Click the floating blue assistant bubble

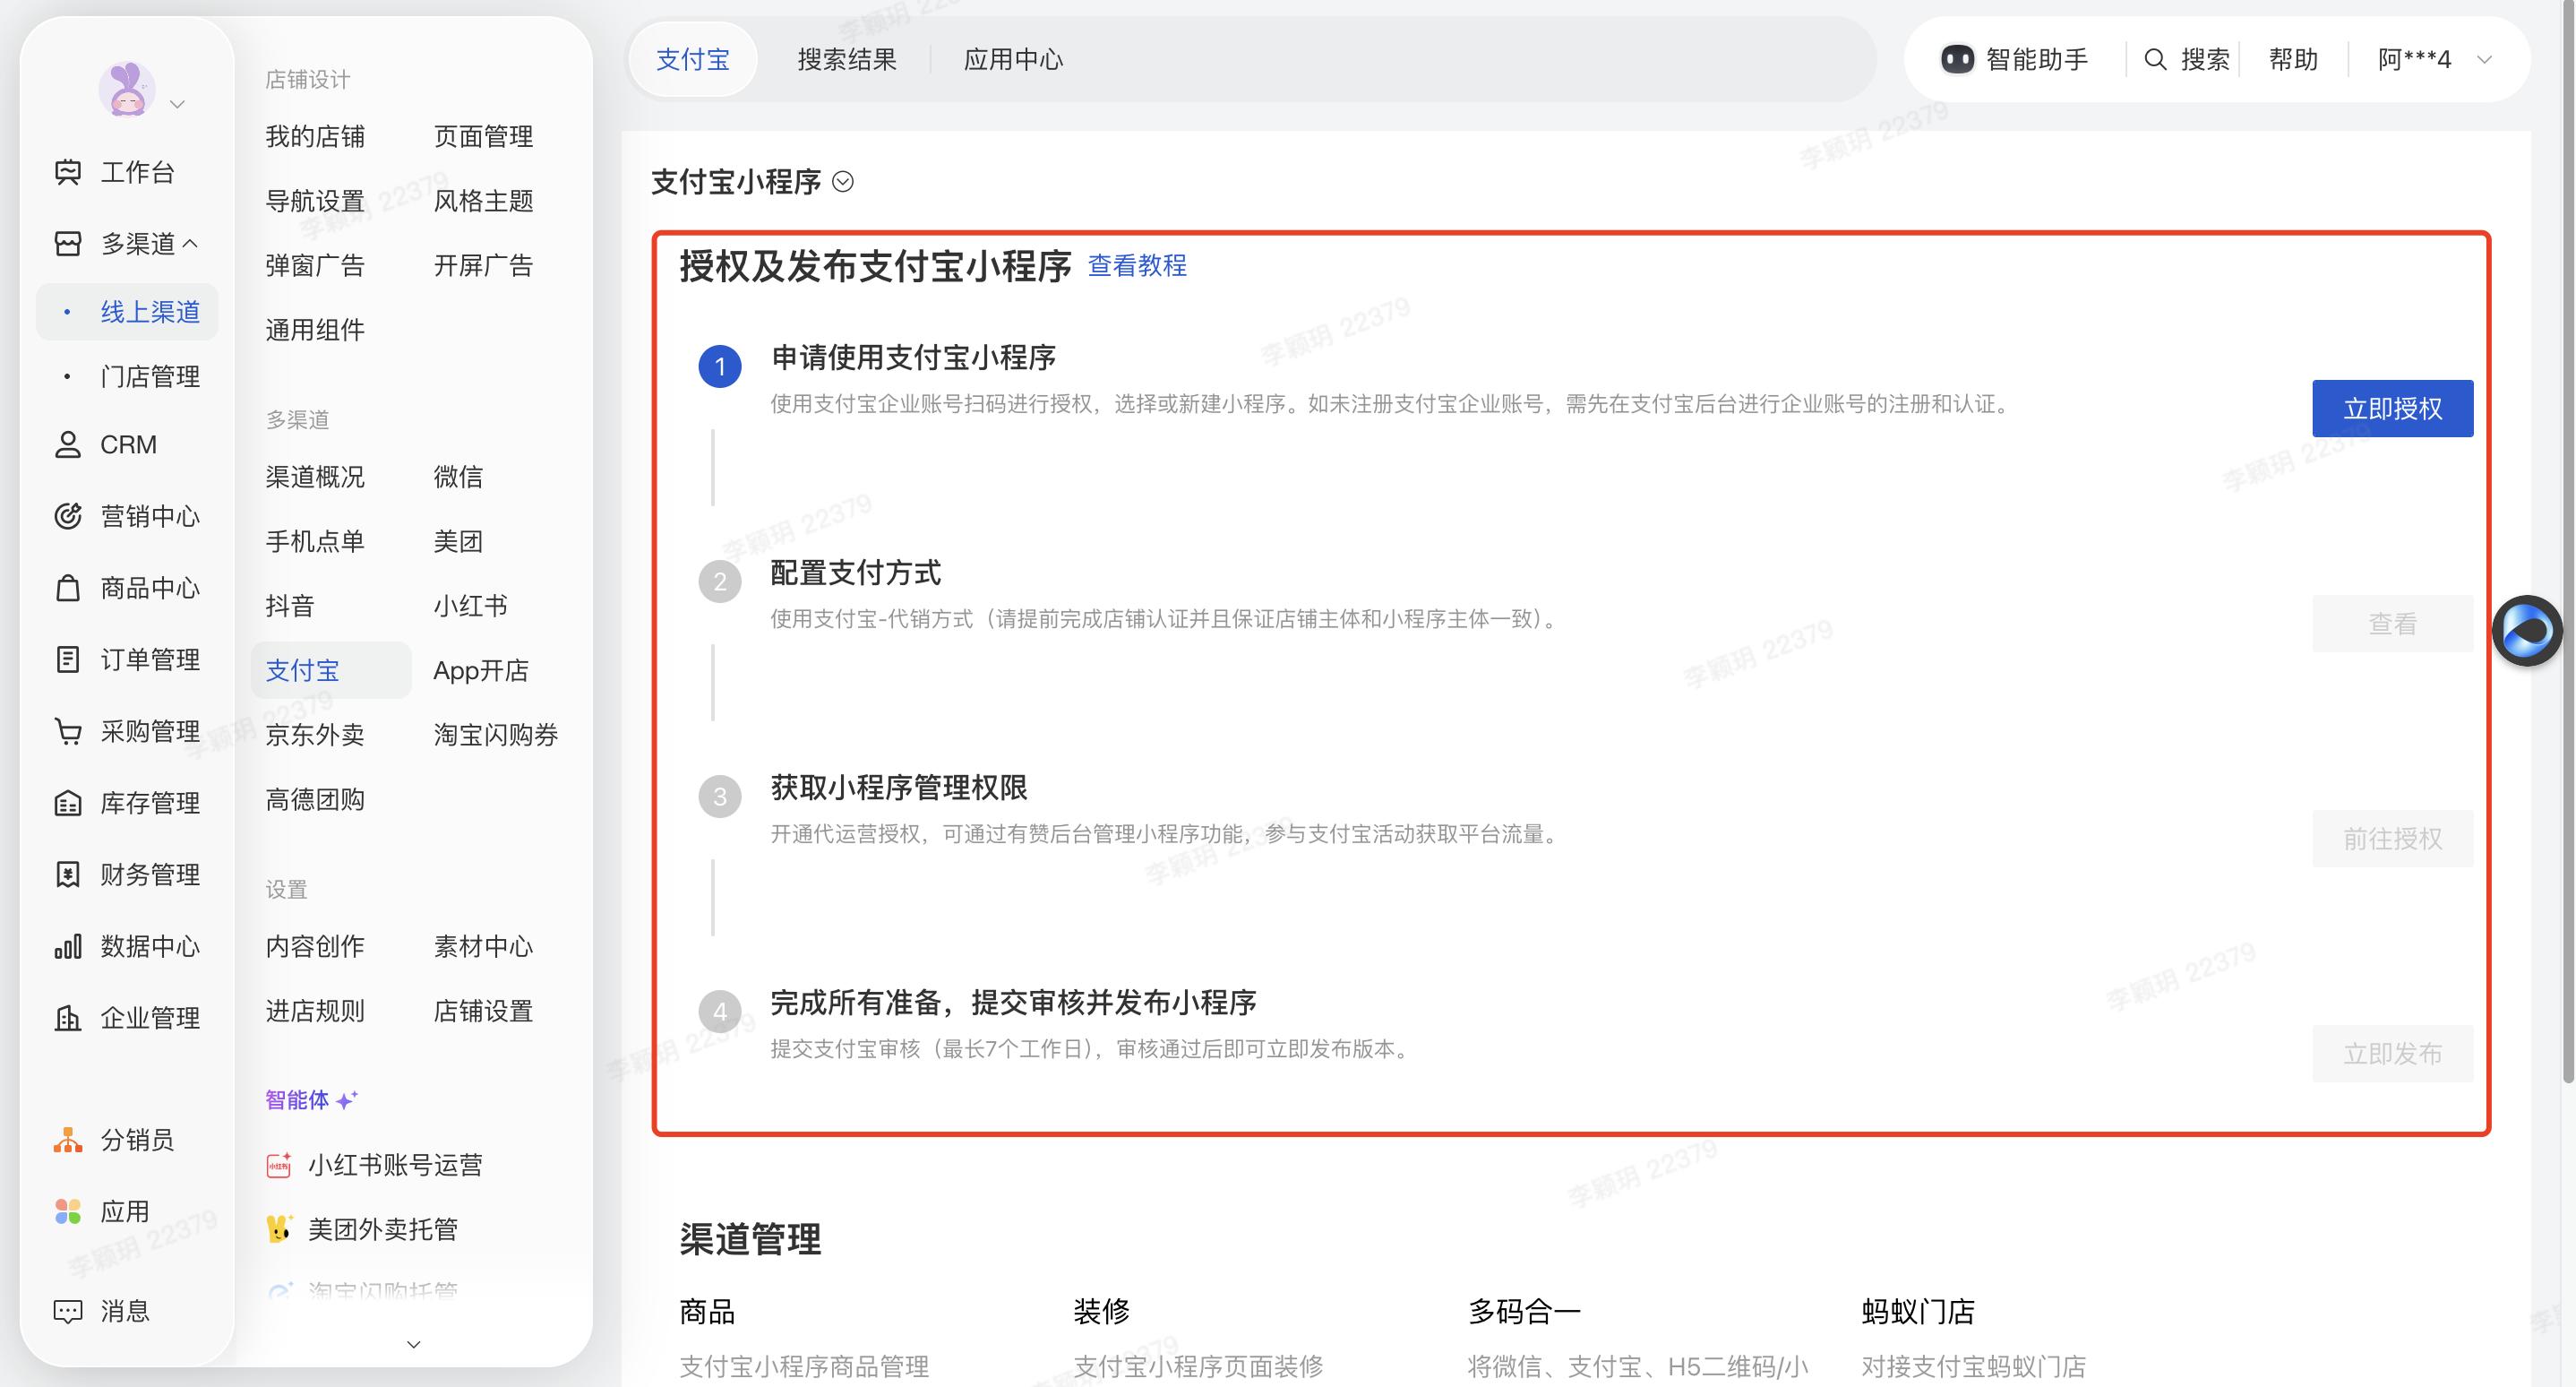click(2527, 631)
